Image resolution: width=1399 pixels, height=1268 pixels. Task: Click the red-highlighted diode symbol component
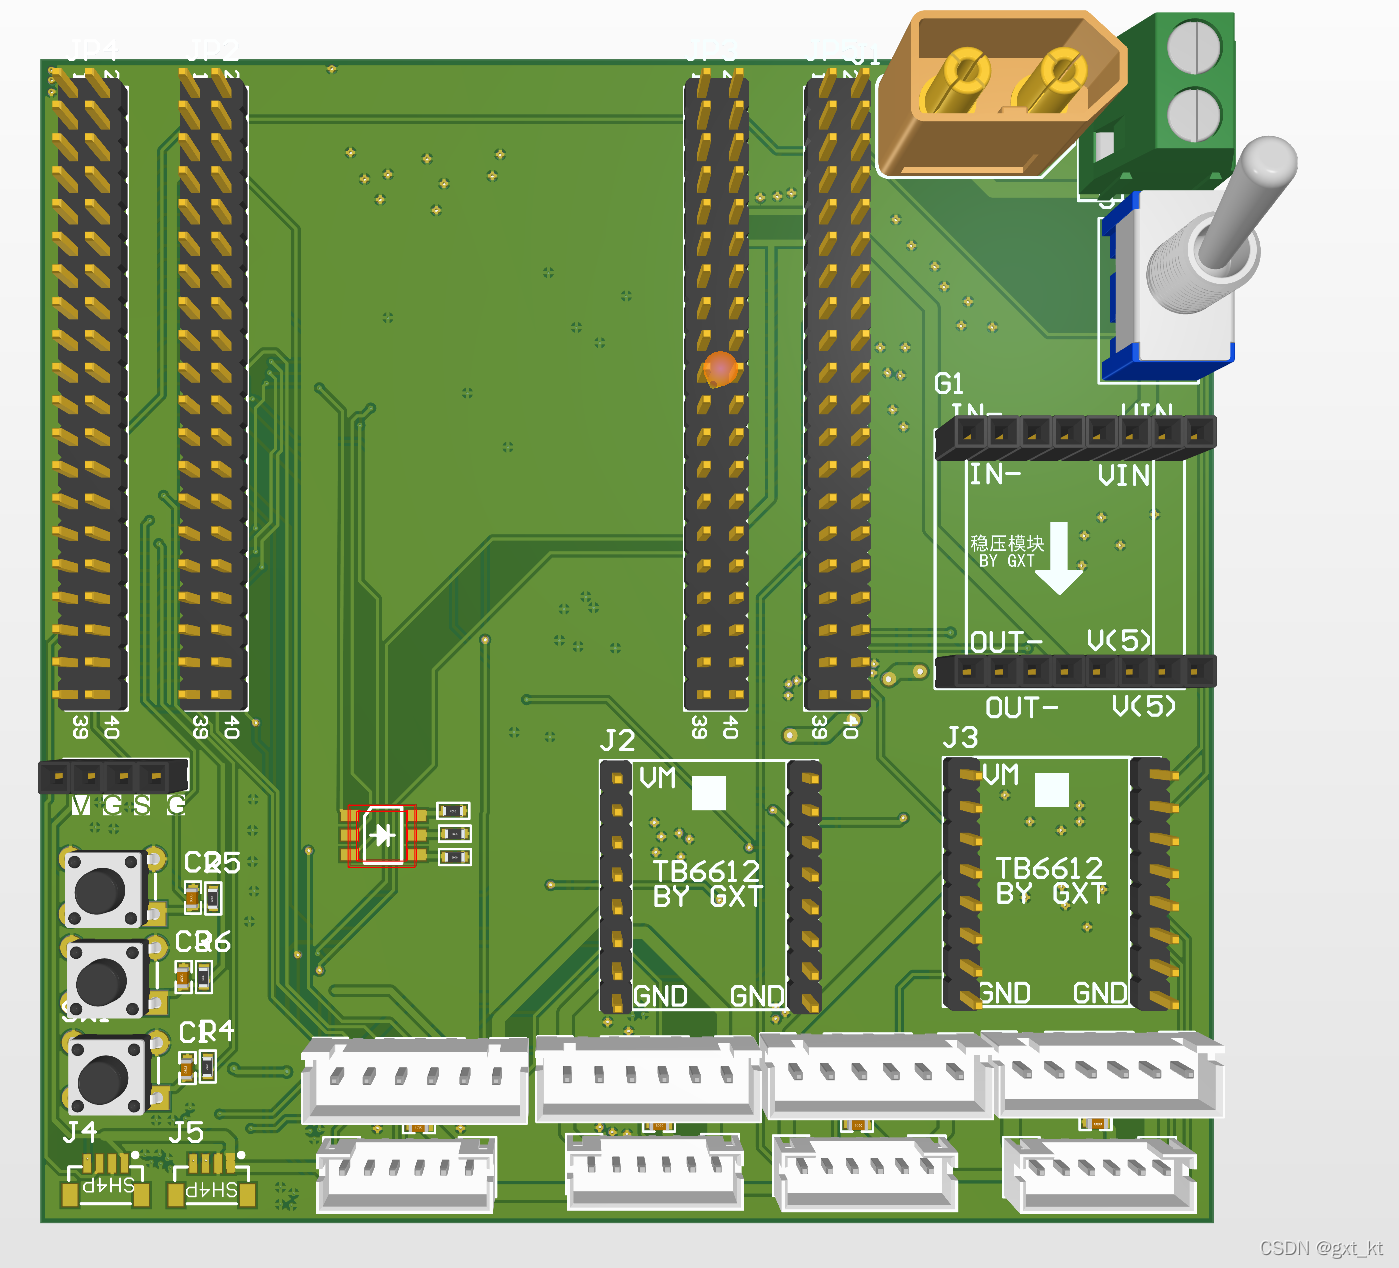click(x=385, y=835)
